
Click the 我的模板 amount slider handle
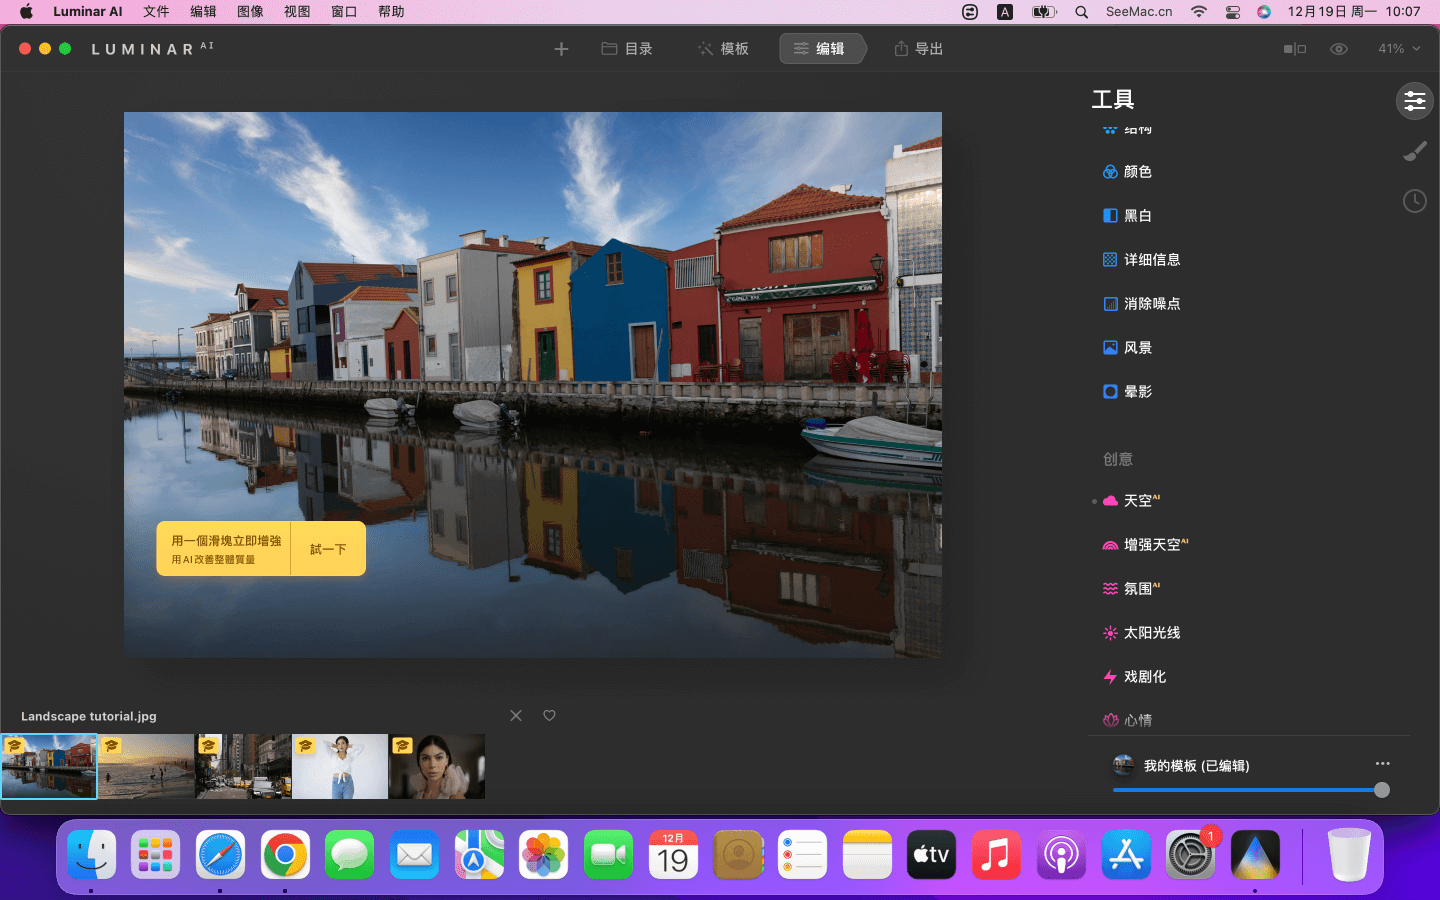click(x=1381, y=790)
